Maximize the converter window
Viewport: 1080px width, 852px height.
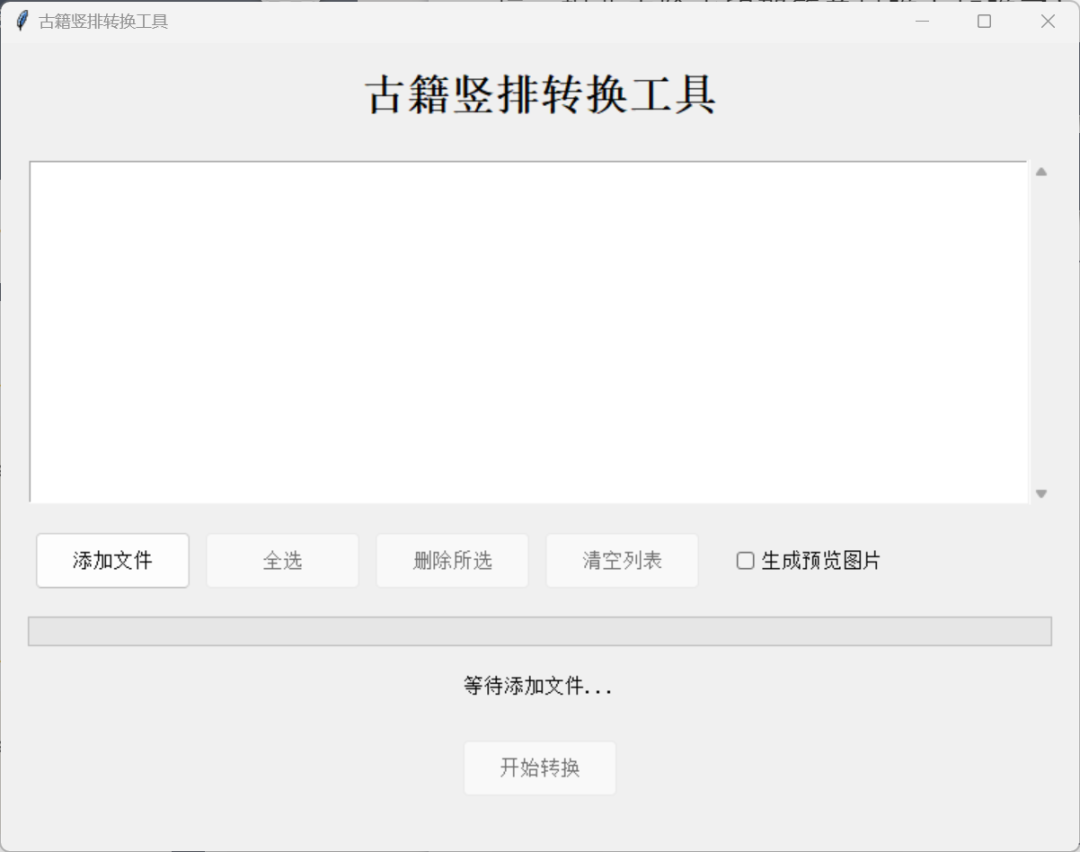click(984, 20)
